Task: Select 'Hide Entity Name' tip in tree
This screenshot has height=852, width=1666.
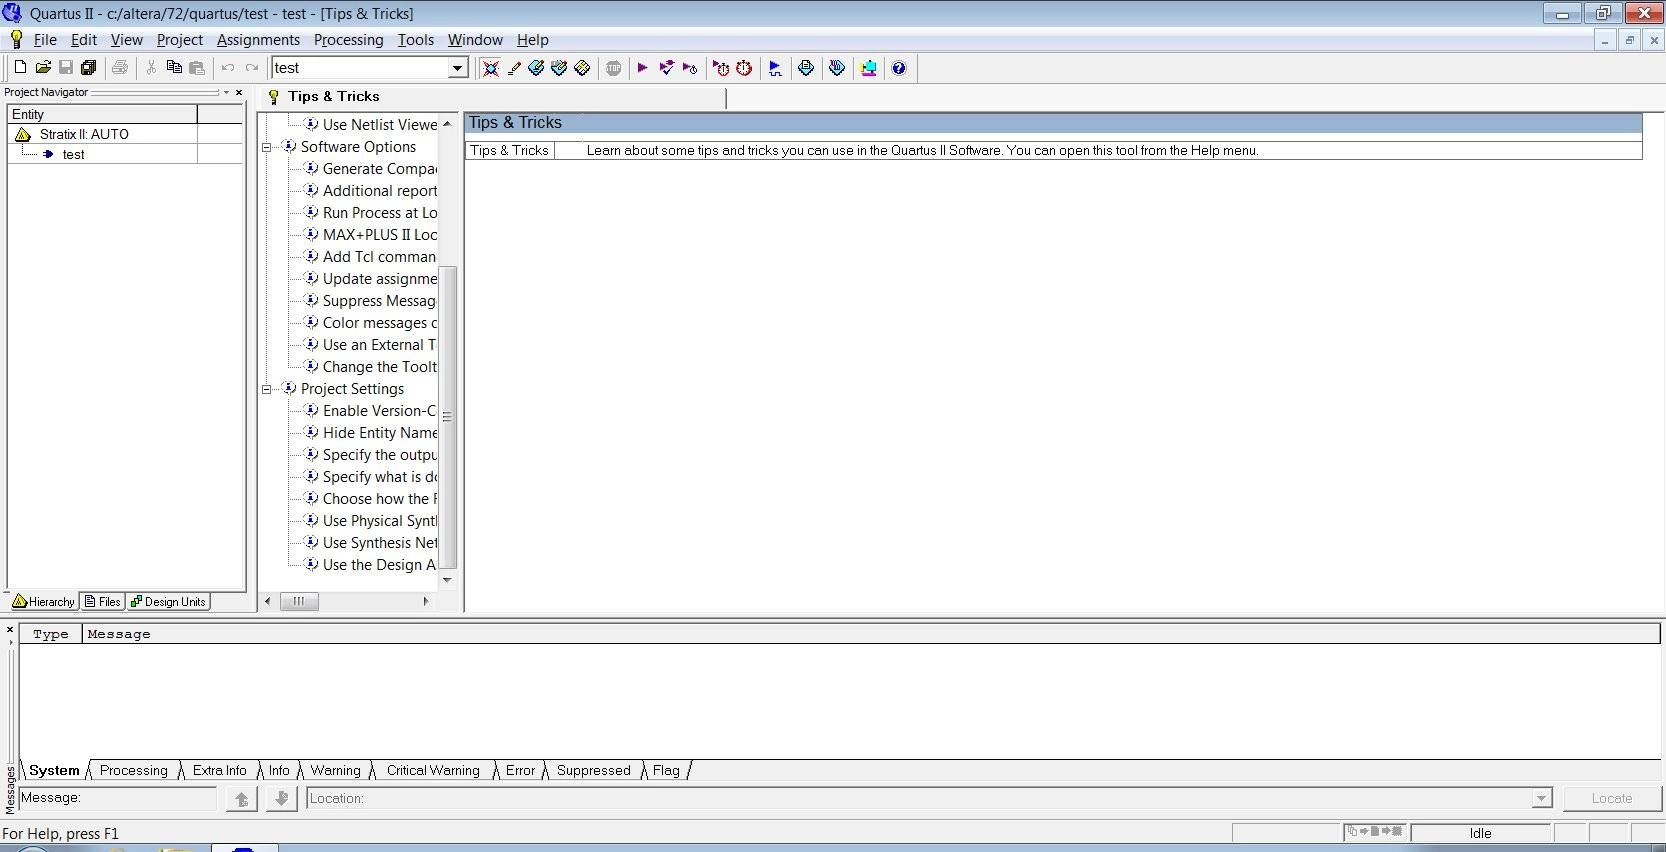Action: 380,433
